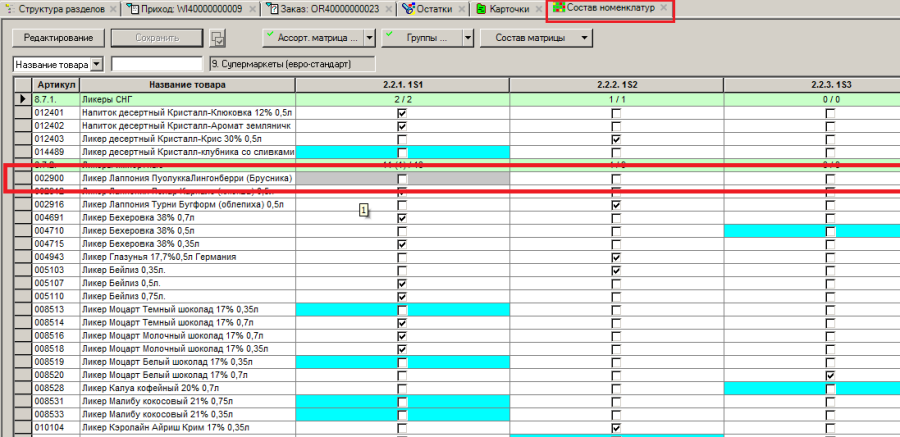Viewport: 900px width, 437px height.
Task: Uncheck 1S2 for Ликер Бейлиз 0,35л.
Action: [x=616, y=270]
